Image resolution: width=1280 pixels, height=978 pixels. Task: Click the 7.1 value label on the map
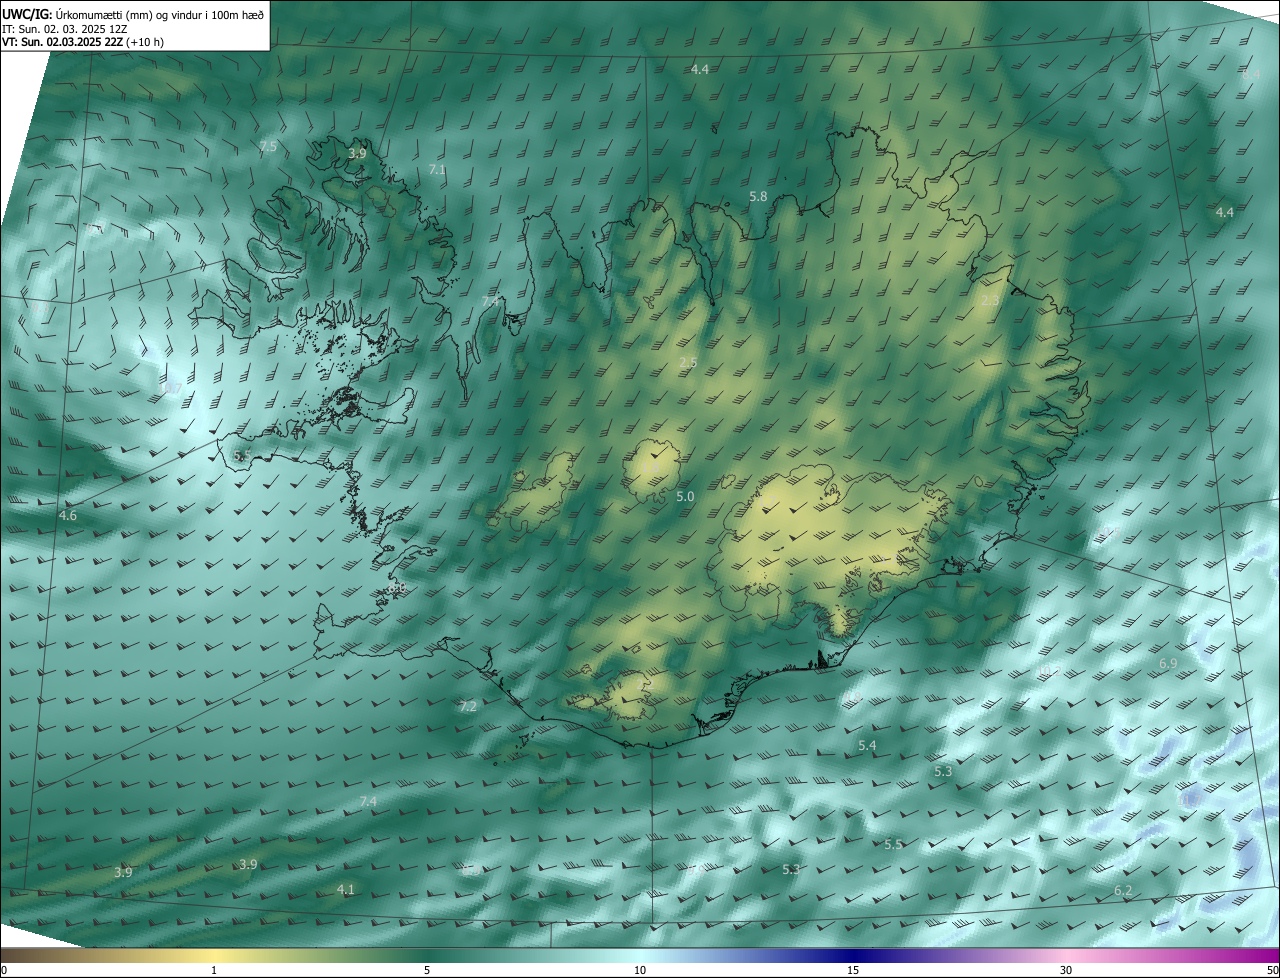point(437,170)
